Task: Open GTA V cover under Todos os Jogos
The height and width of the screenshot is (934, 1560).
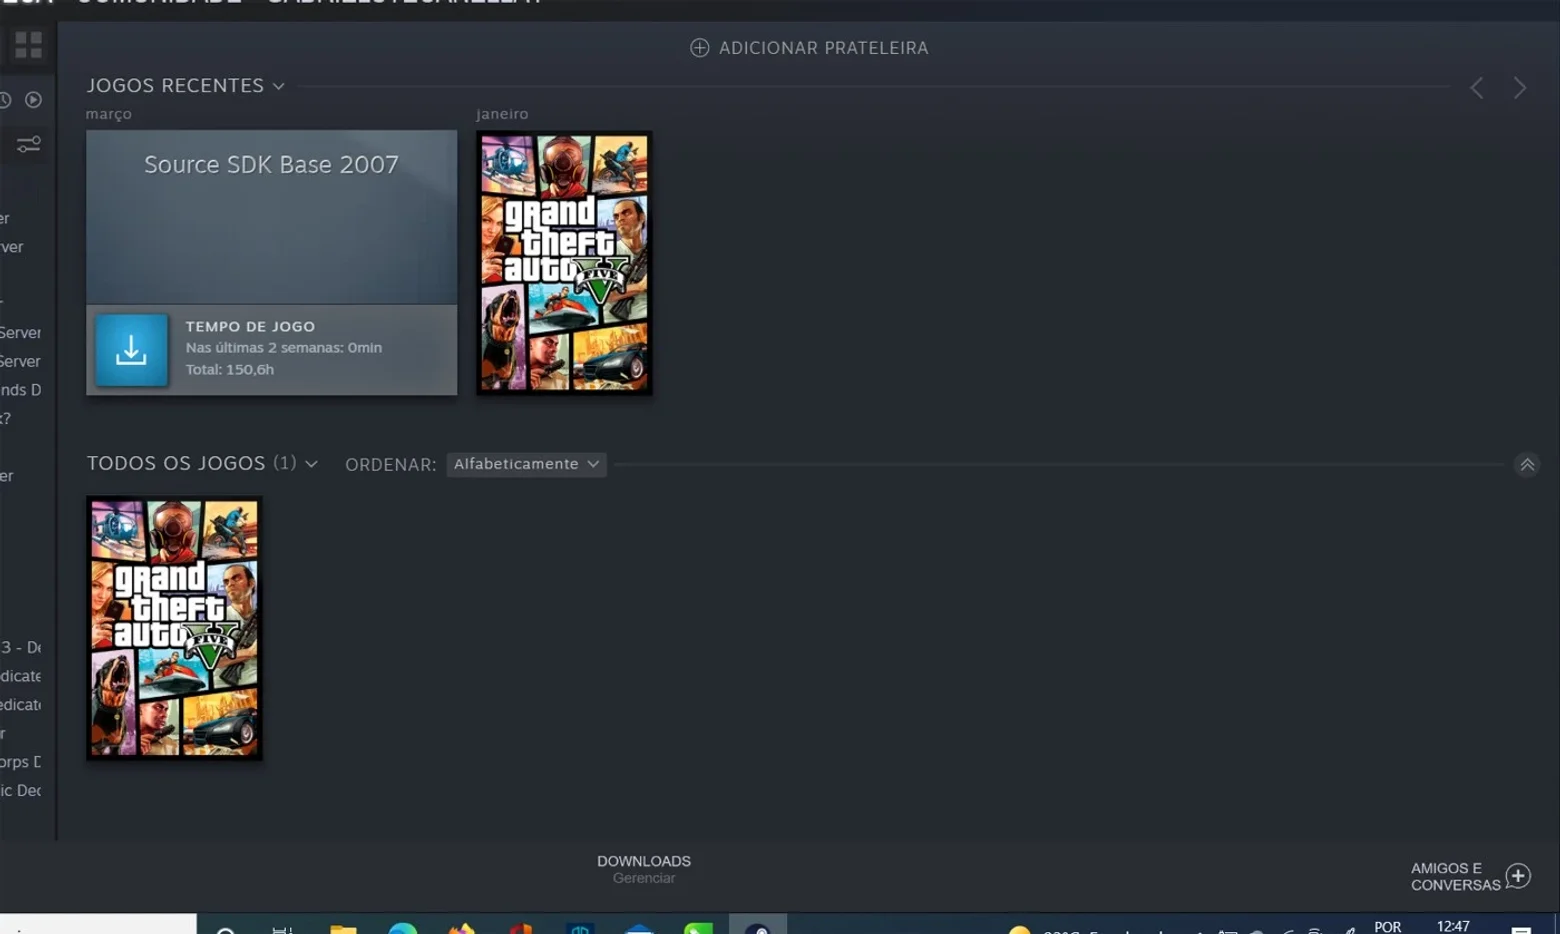Action: (174, 628)
